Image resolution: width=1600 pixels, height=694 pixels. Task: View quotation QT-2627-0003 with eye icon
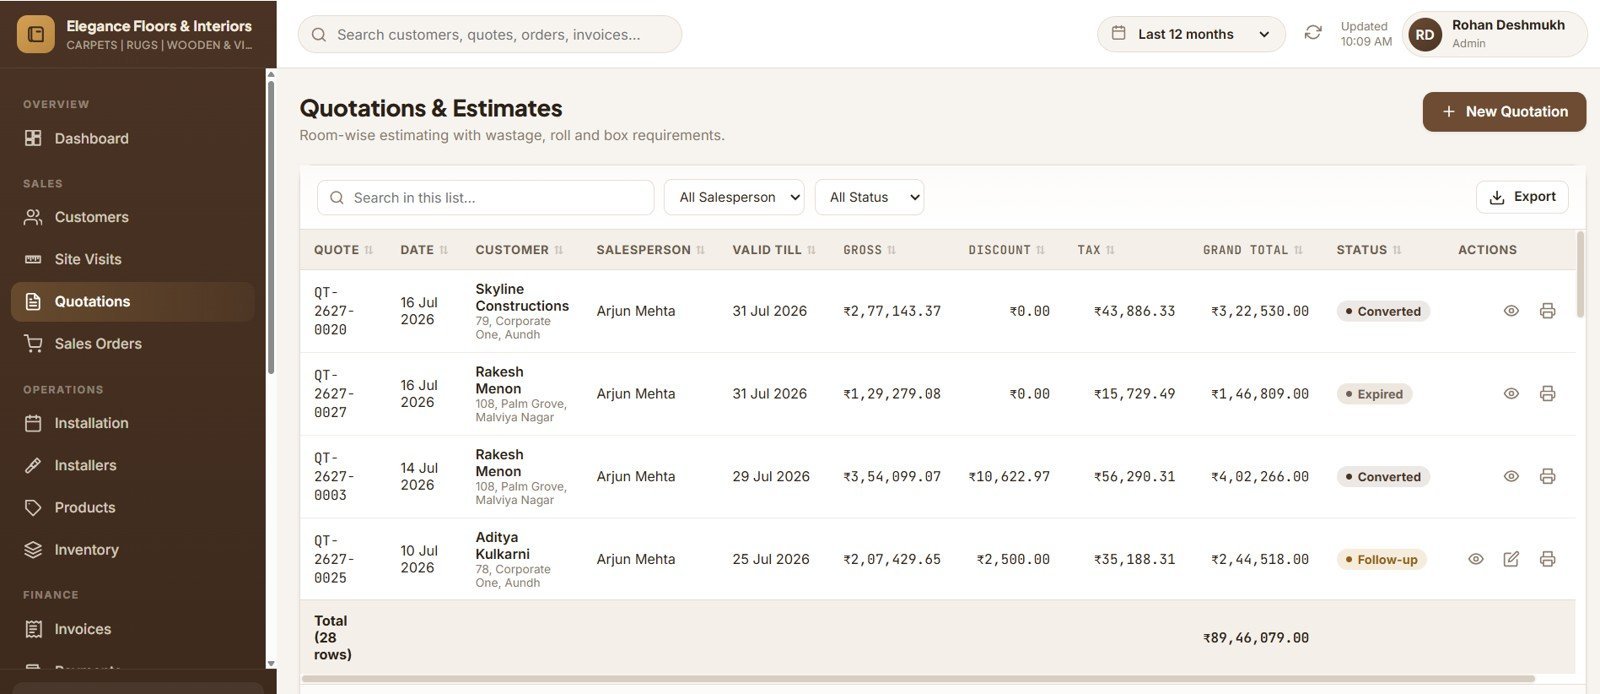click(1511, 476)
